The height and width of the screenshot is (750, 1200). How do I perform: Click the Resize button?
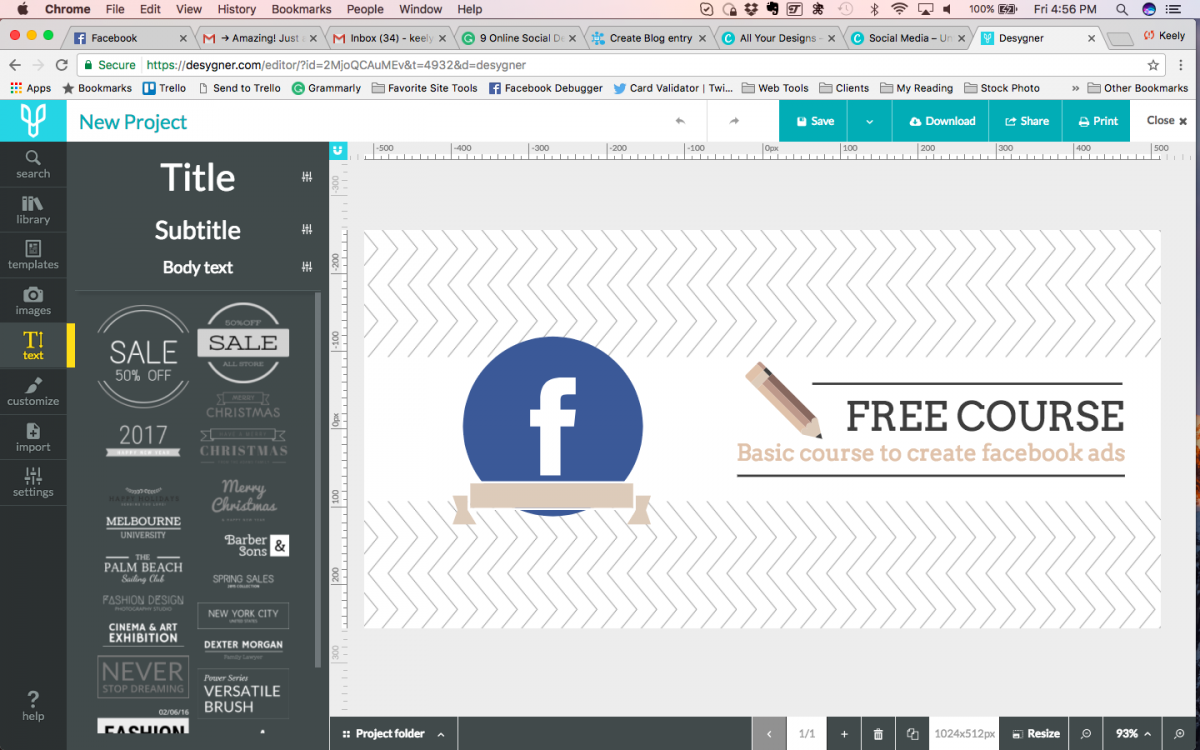(1035, 734)
